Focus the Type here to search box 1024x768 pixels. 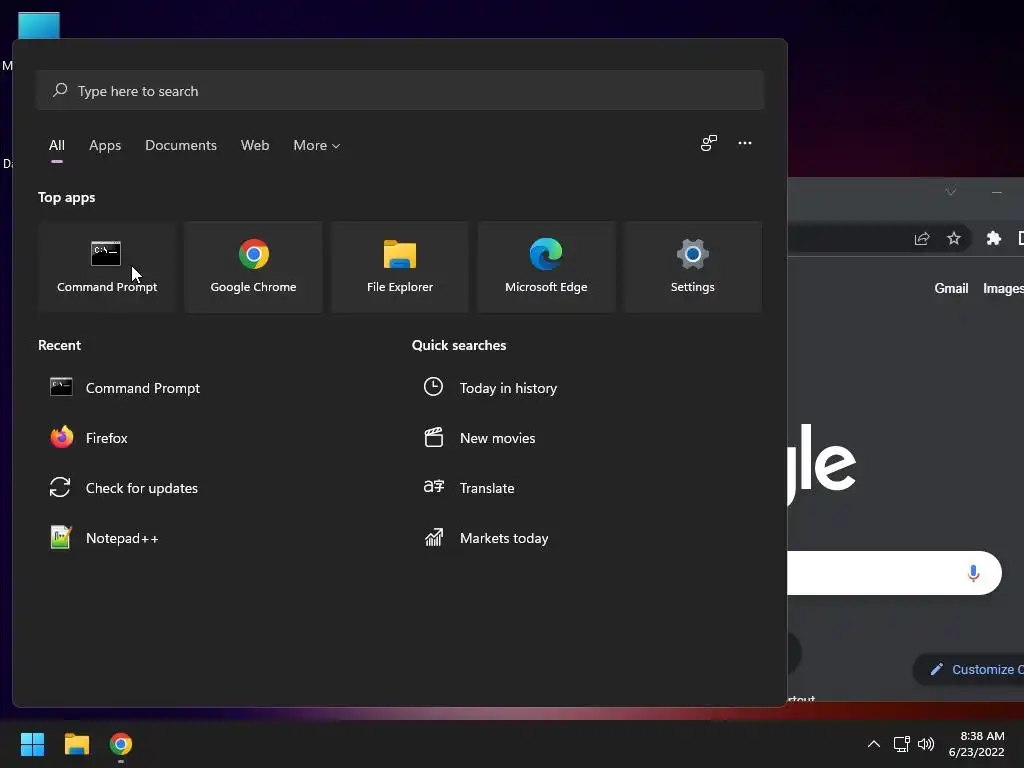click(x=400, y=91)
